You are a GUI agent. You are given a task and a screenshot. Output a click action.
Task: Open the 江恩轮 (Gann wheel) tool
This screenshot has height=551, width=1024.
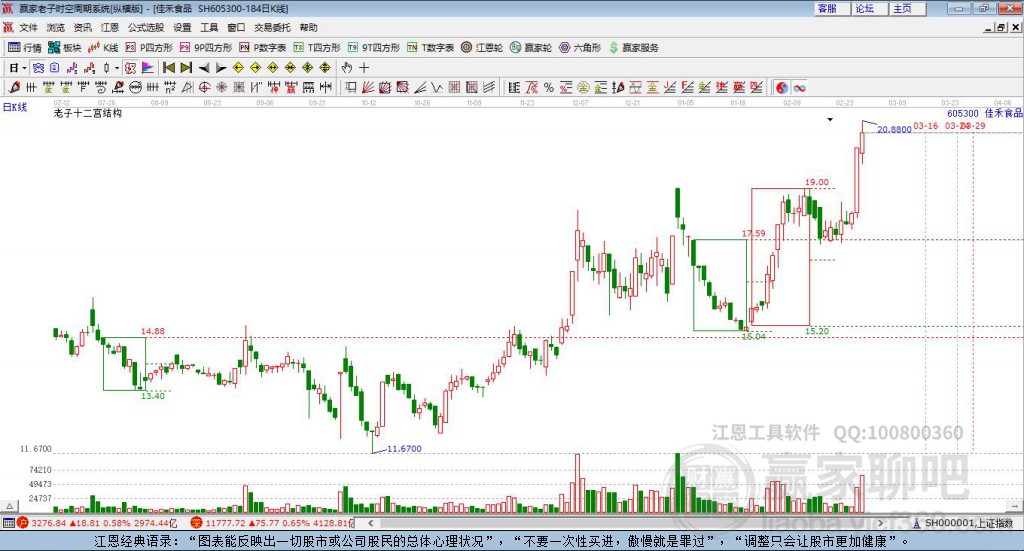click(x=482, y=48)
